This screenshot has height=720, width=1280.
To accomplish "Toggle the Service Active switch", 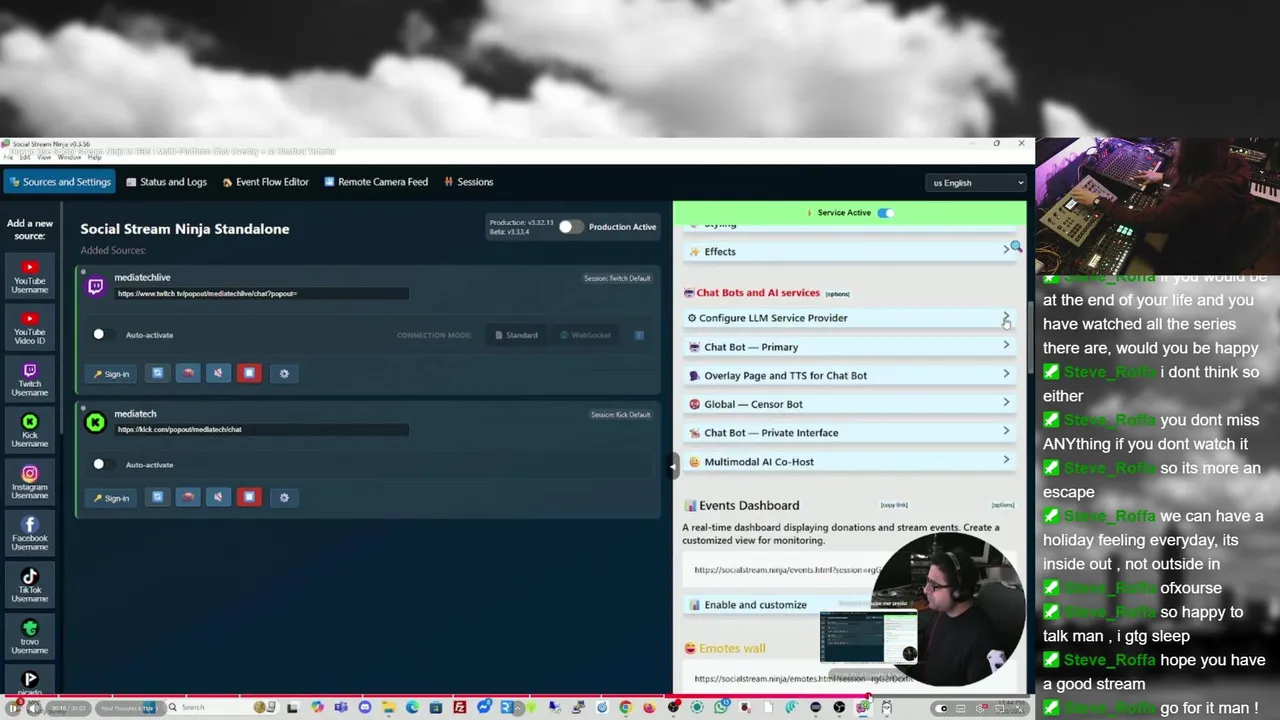I will (x=886, y=212).
